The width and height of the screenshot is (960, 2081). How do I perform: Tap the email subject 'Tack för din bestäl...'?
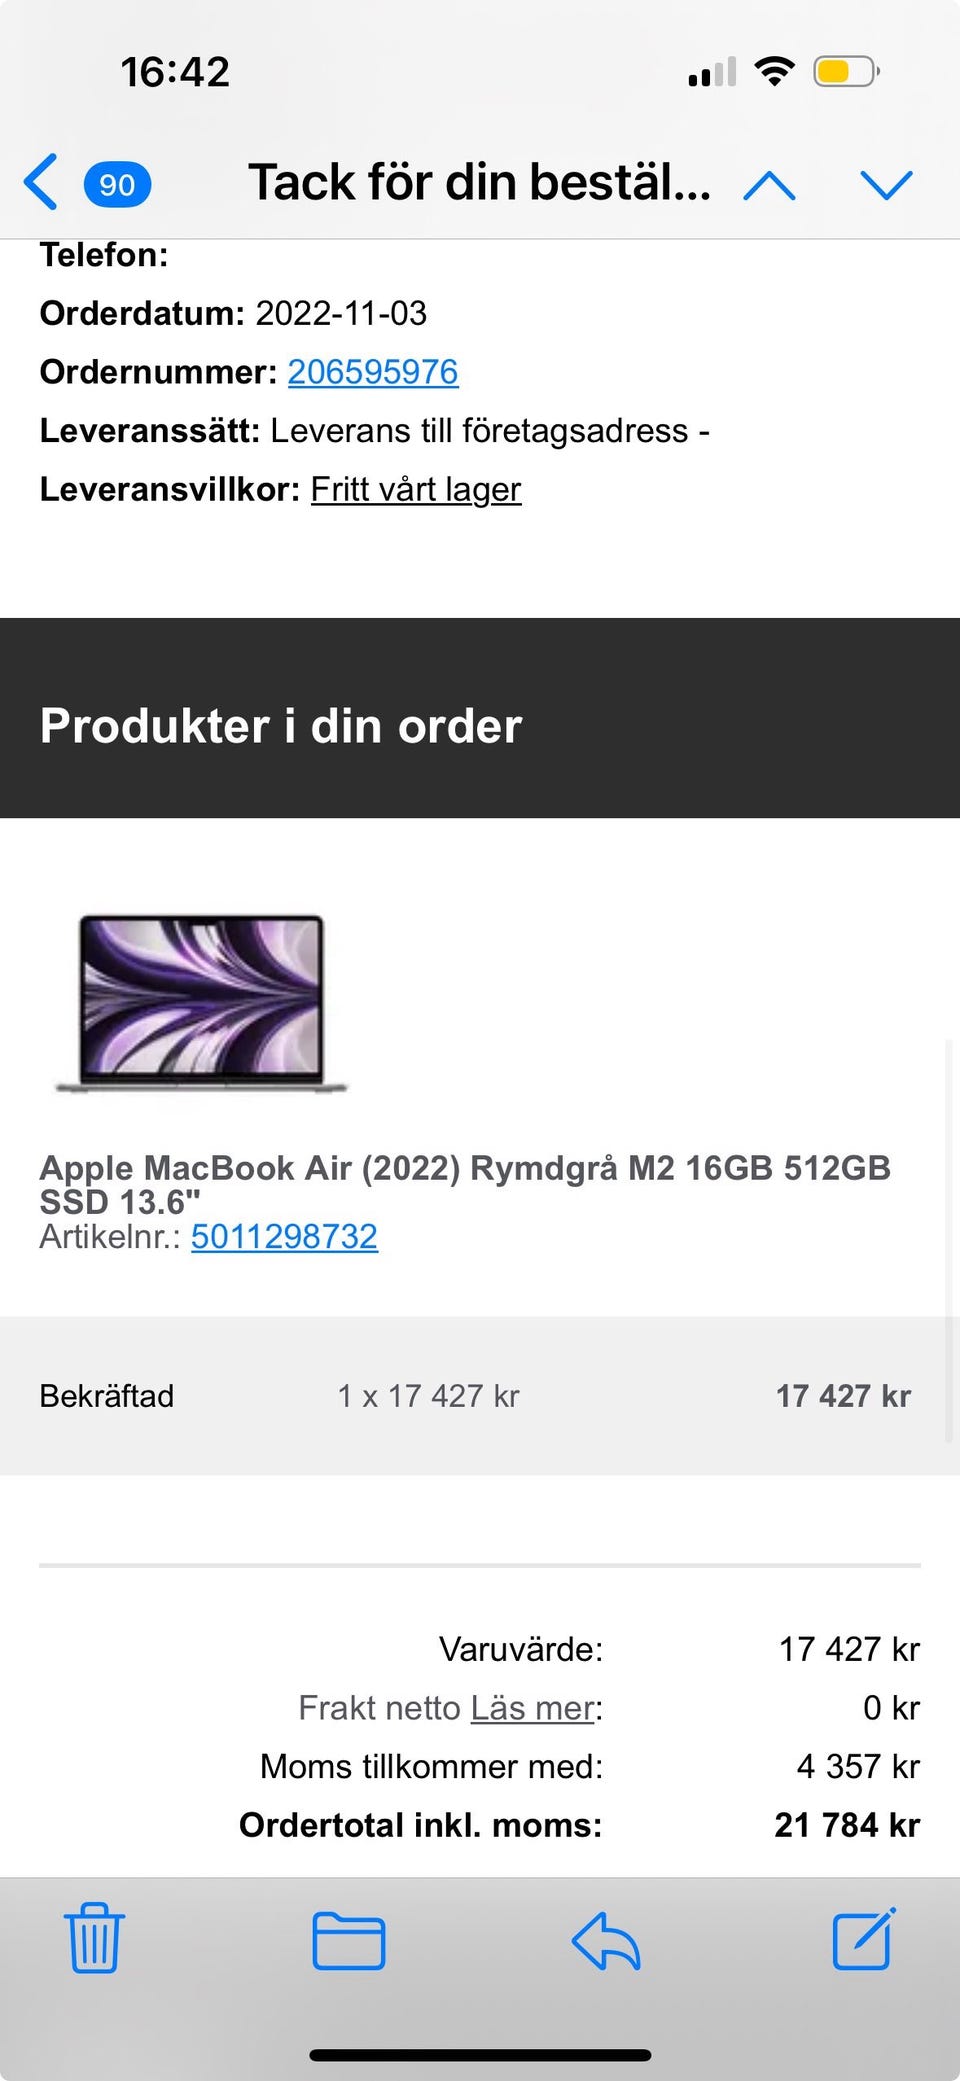coord(479,183)
